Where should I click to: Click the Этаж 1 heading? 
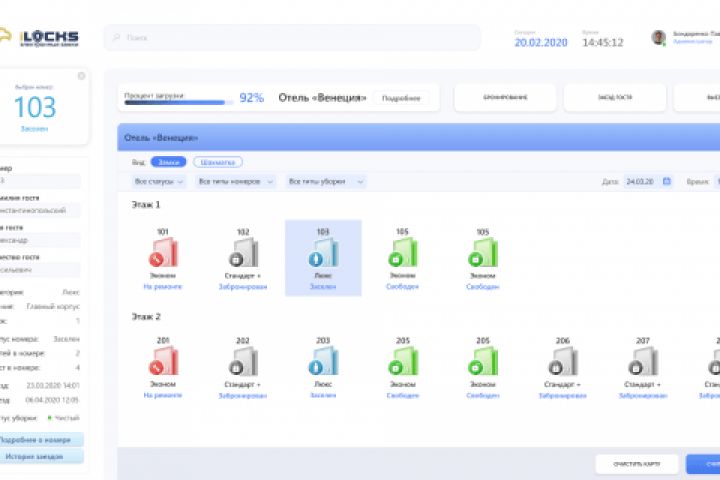point(146,204)
